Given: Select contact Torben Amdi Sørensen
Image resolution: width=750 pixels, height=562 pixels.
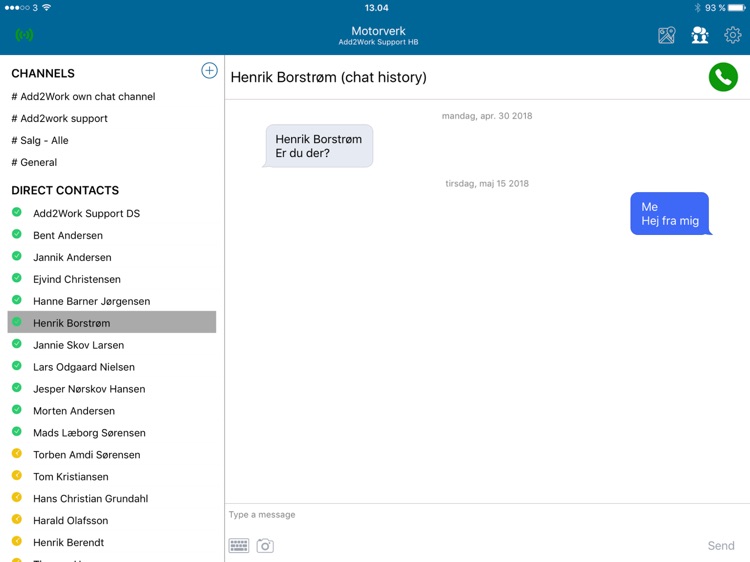Looking at the screenshot, I should coord(86,455).
